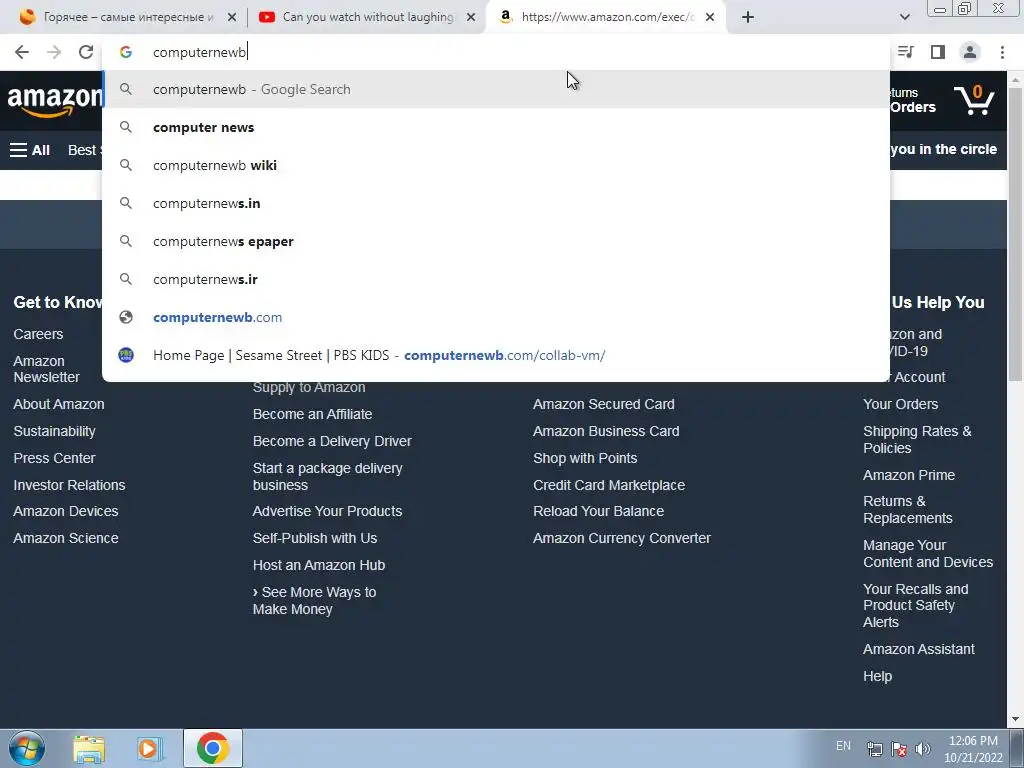Viewport: 1024px width, 768px height.
Task: Switch to the Can you watch without laughing tab
Action: click(367, 17)
